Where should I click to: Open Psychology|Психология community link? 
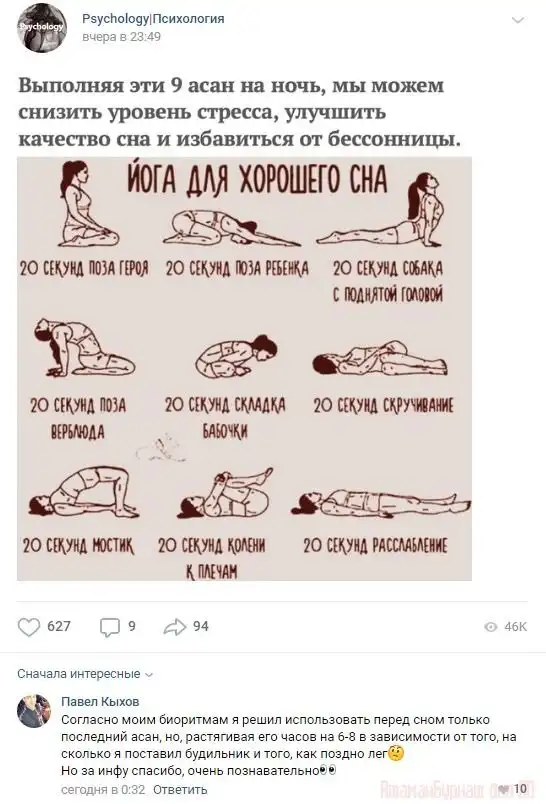[x=153, y=19]
